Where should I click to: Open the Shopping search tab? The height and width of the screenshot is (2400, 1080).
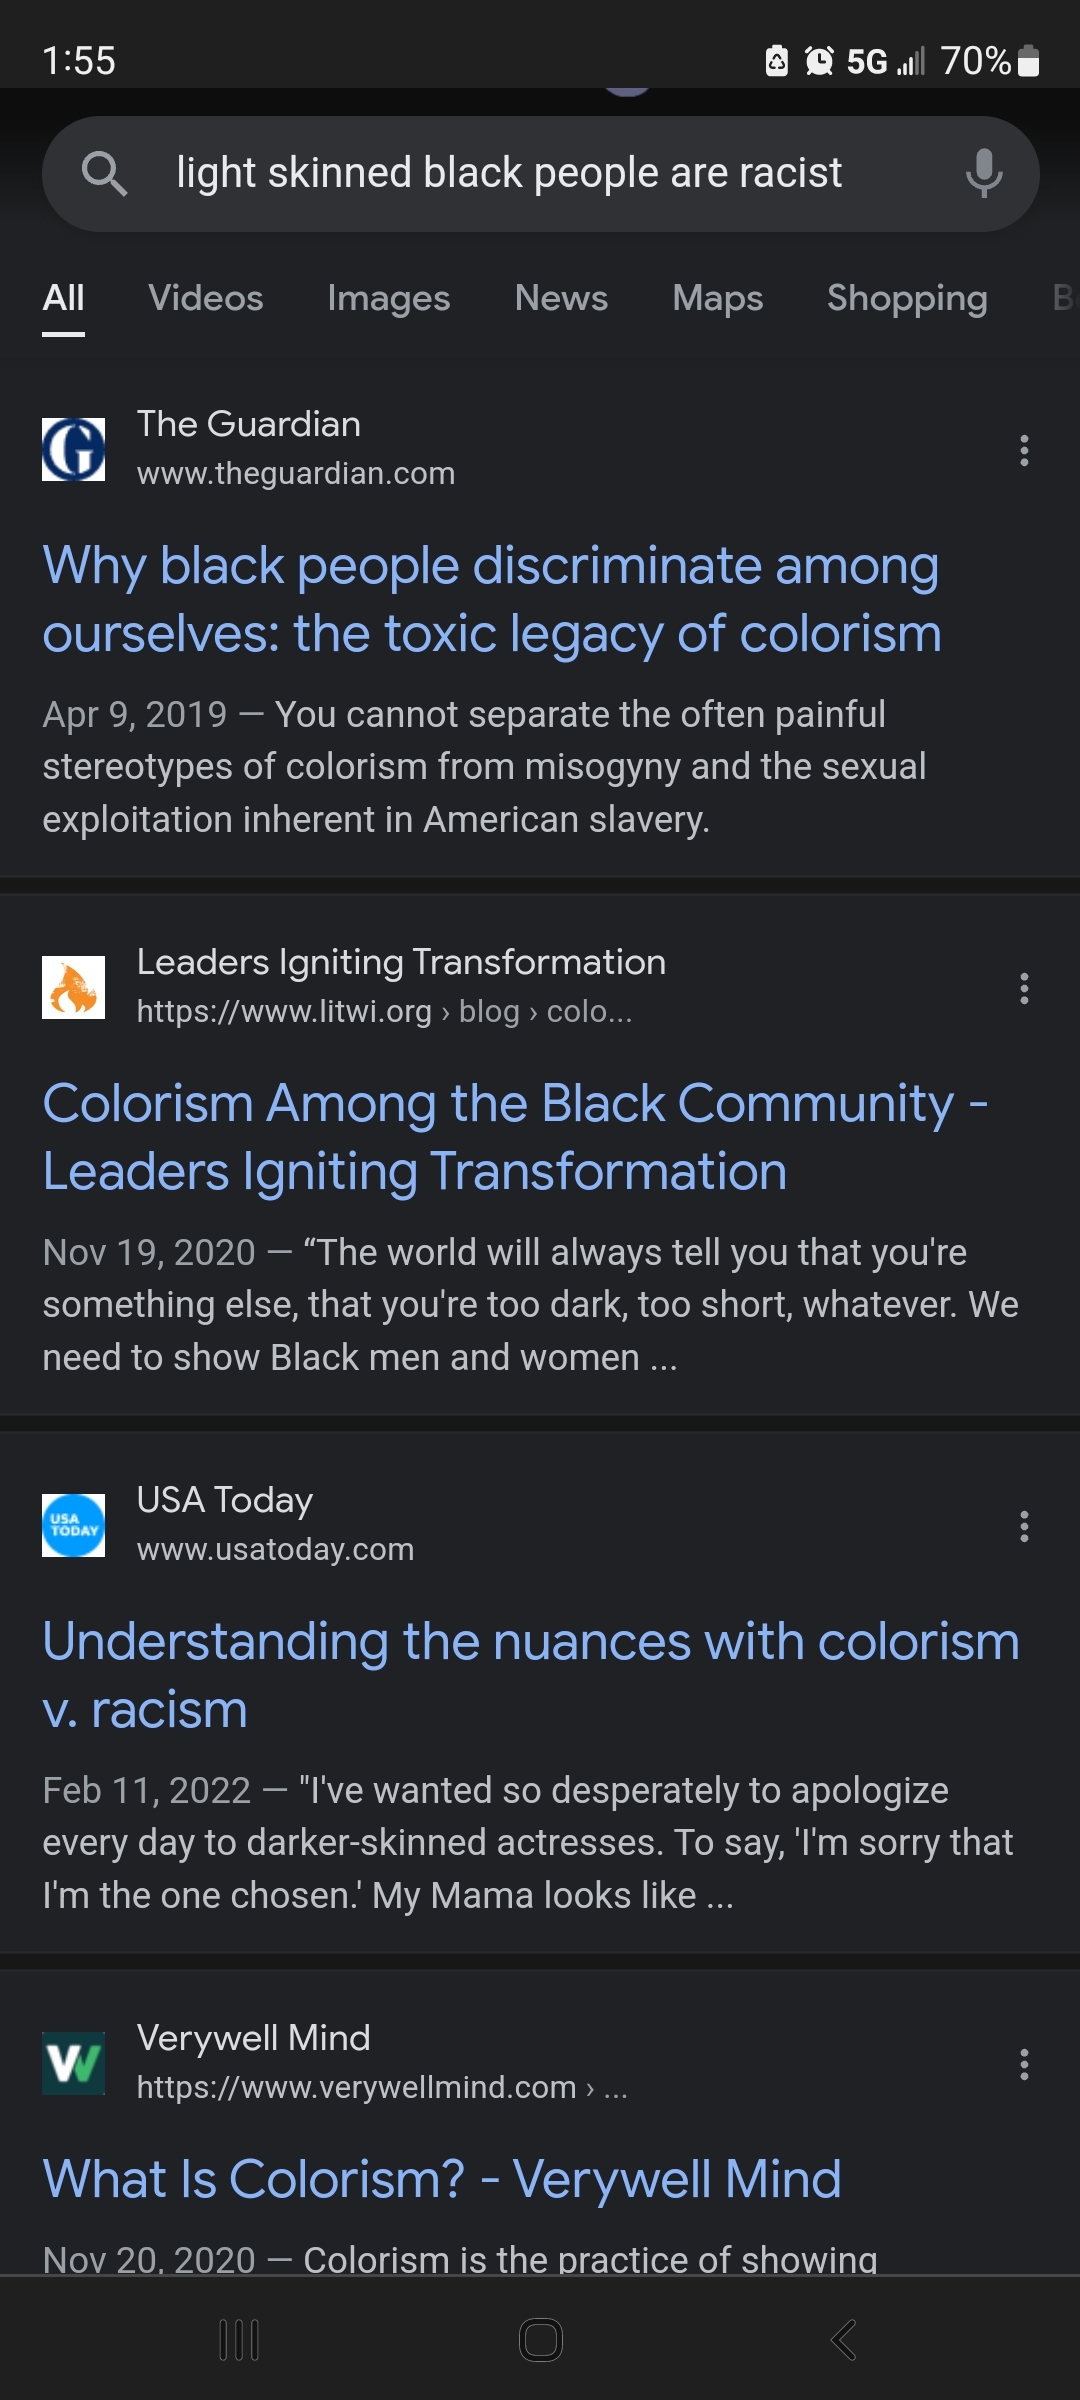pyautogui.click(x=907, y=298)
